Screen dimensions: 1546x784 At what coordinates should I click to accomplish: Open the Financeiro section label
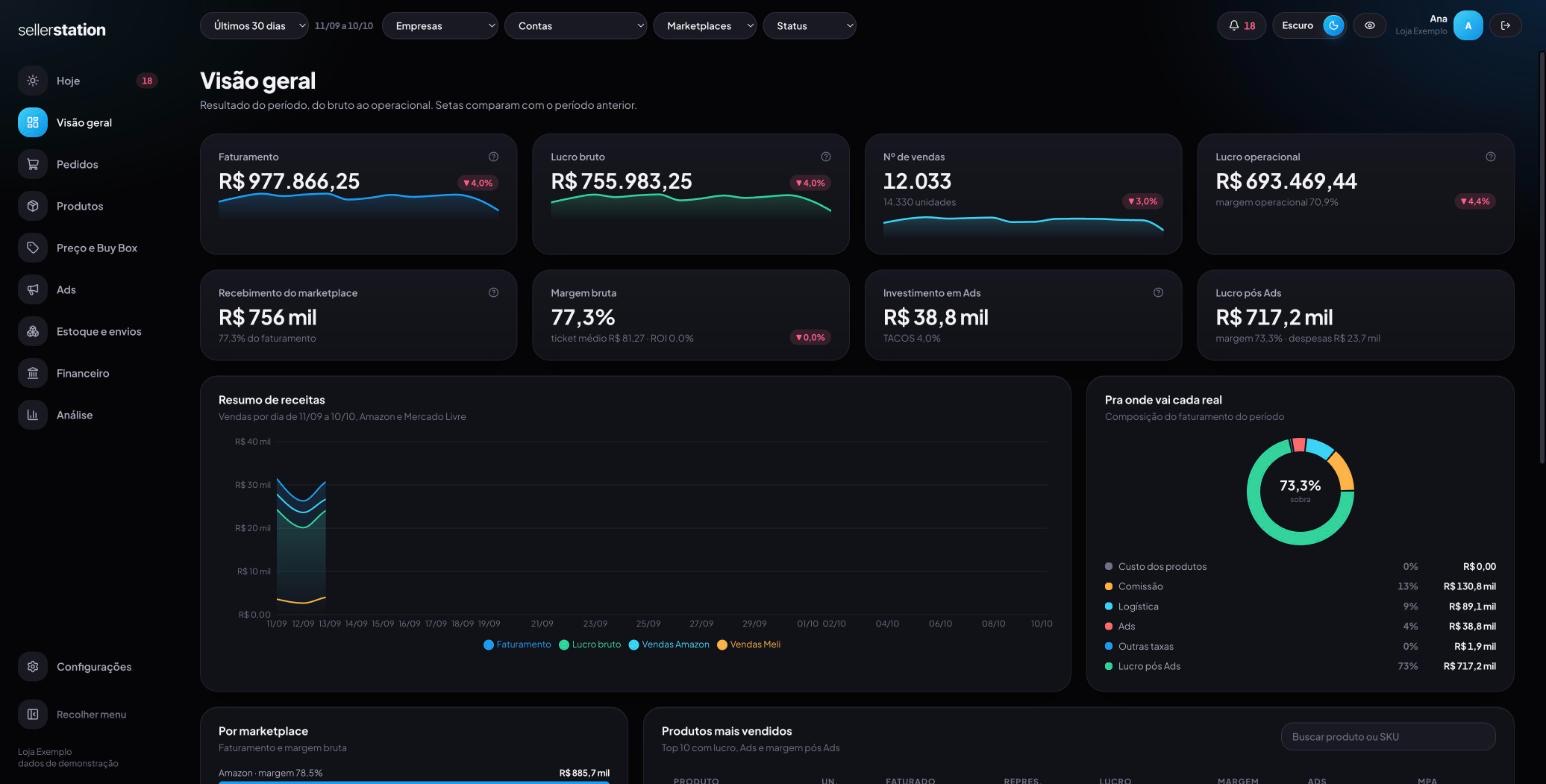pos(83,374)
